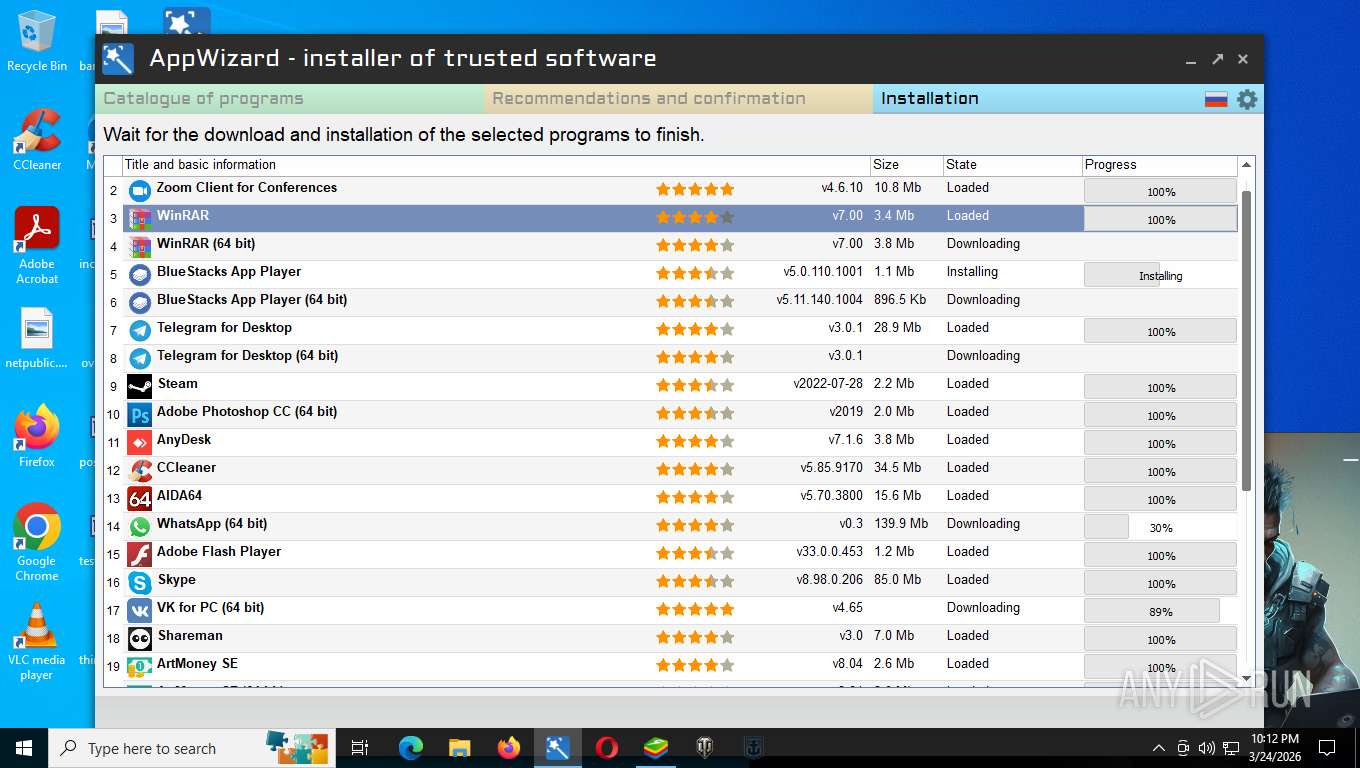Viewport: 1360px width, 768px height.
Task: Click the CCleaner icon in the list
Action: 140,470
